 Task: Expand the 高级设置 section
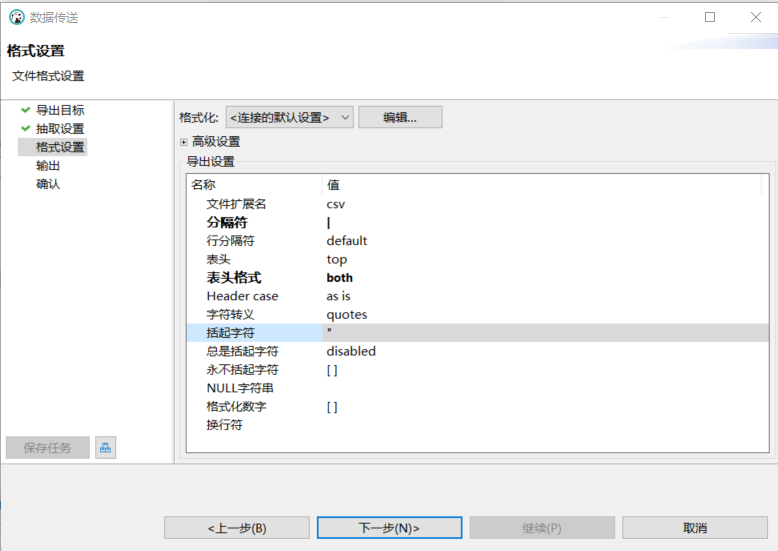184,142
